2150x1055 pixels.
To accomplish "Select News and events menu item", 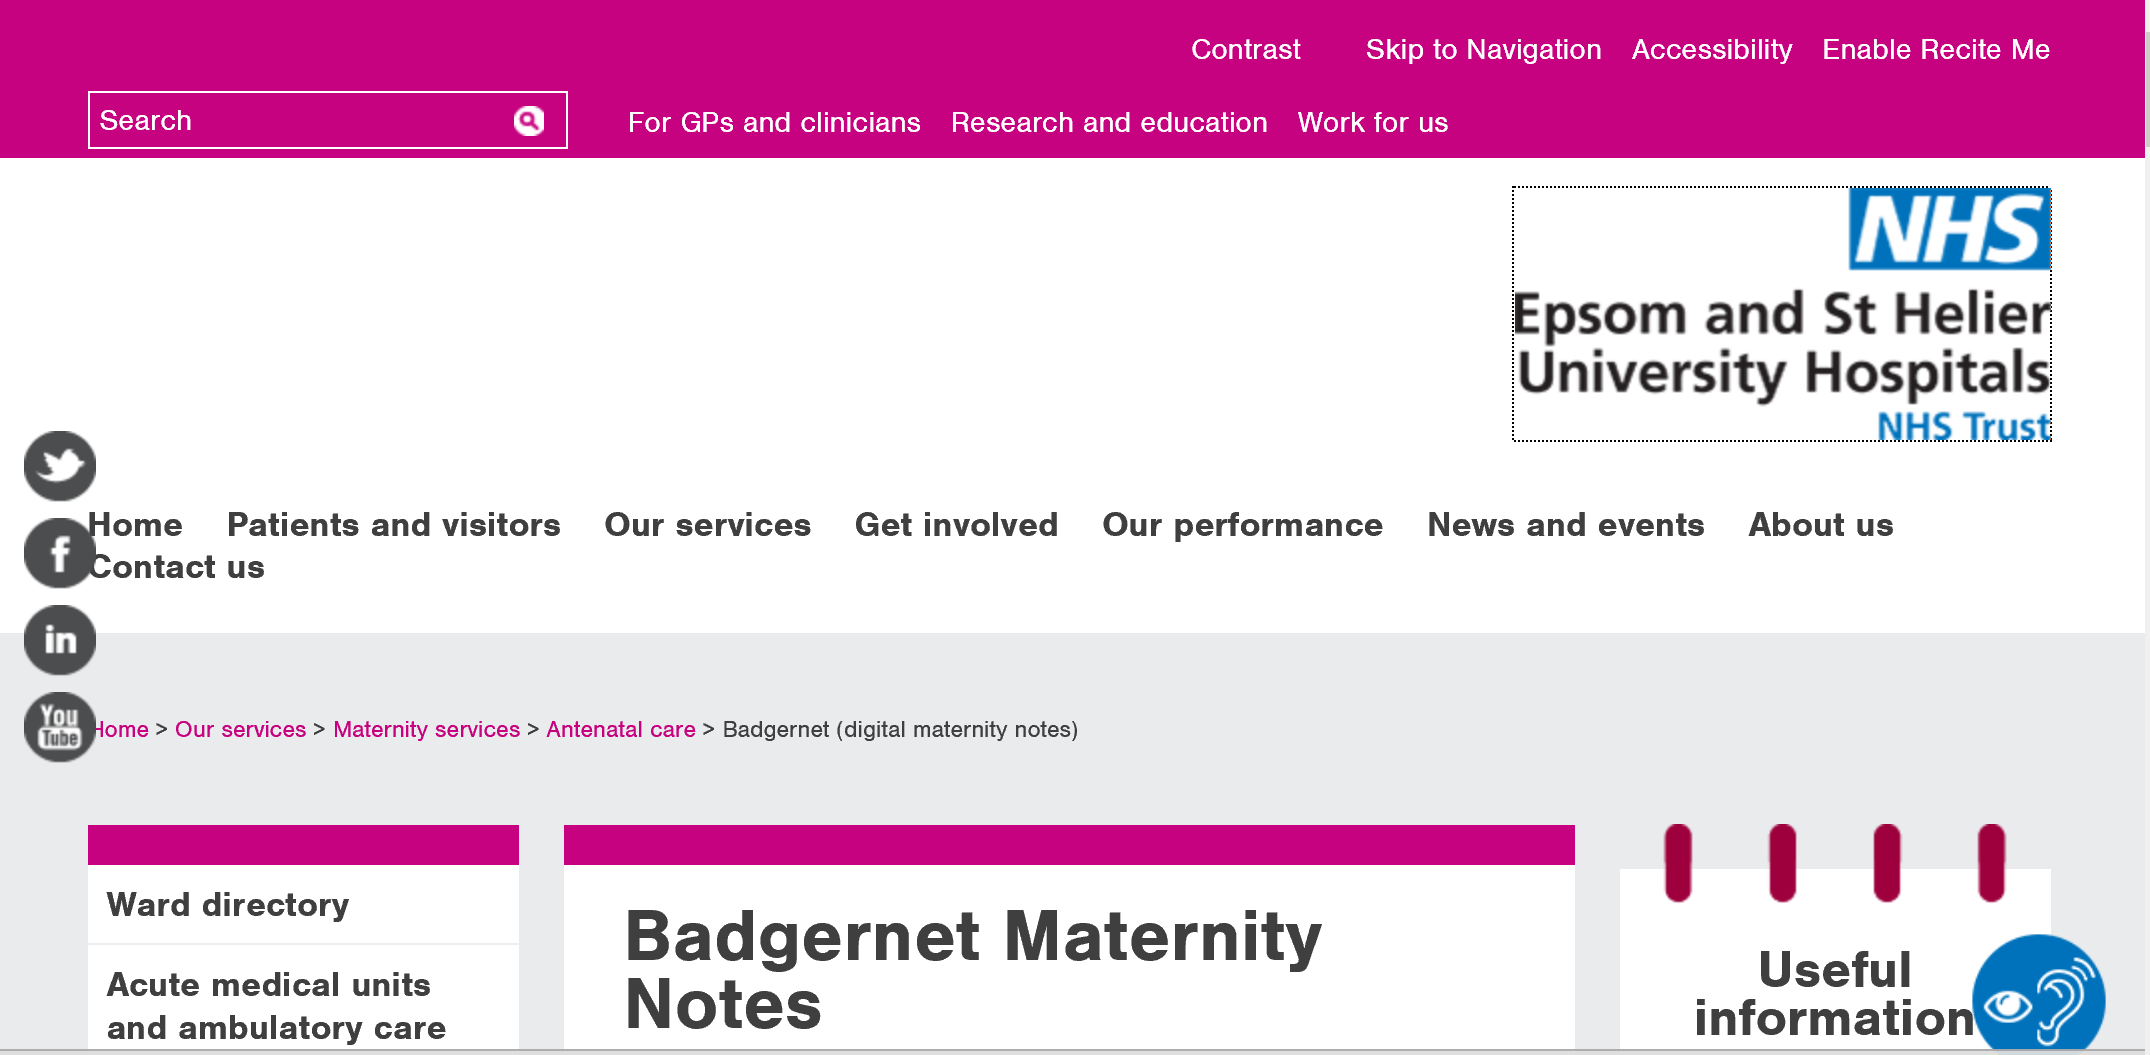I will point(1566,525).
